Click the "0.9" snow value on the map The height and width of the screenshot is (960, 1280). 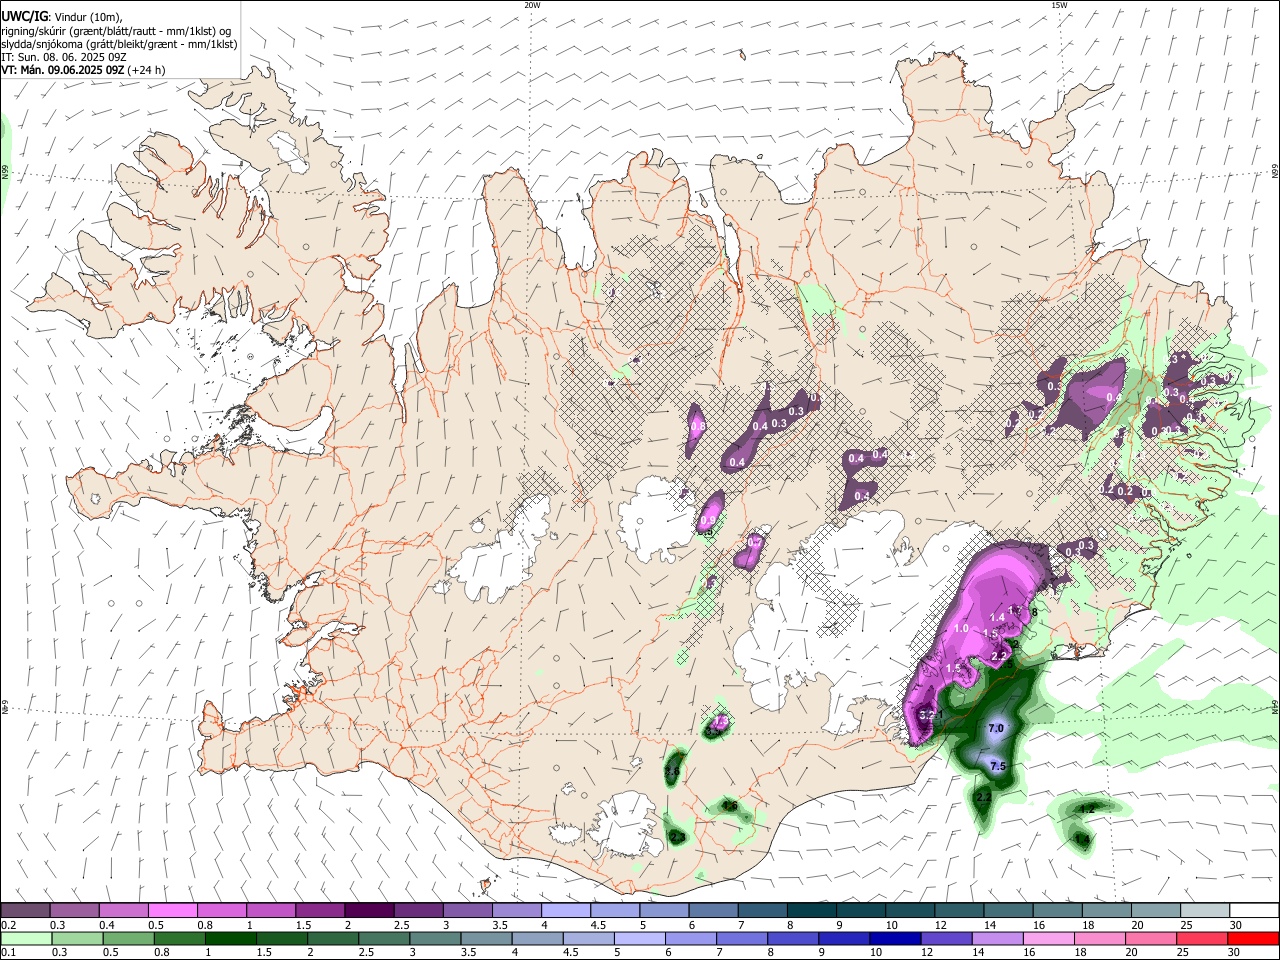pos(706,519)
